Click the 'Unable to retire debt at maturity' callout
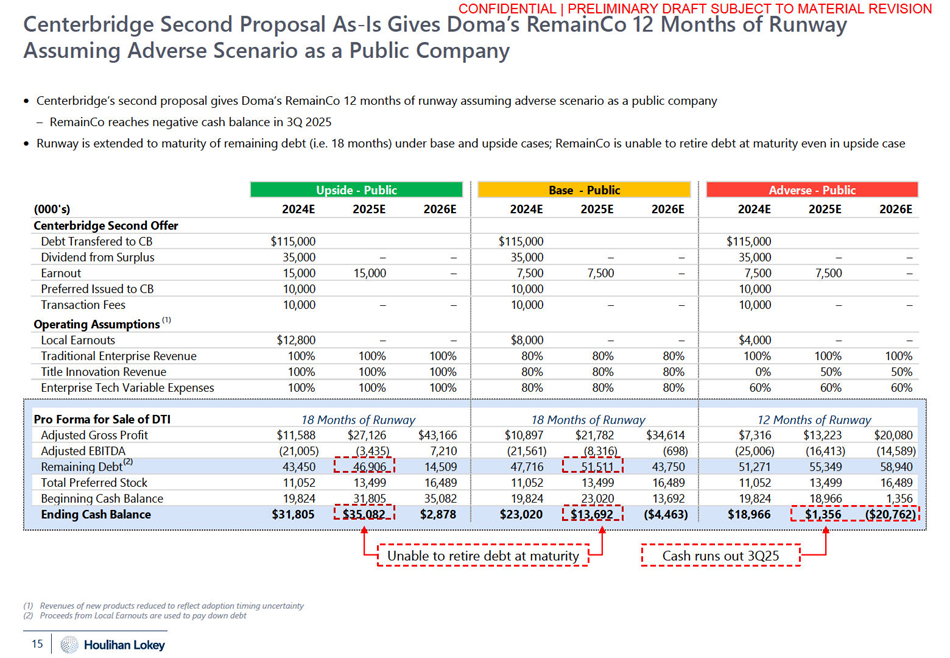Screen dimensions: 950x658 [483, 555]
